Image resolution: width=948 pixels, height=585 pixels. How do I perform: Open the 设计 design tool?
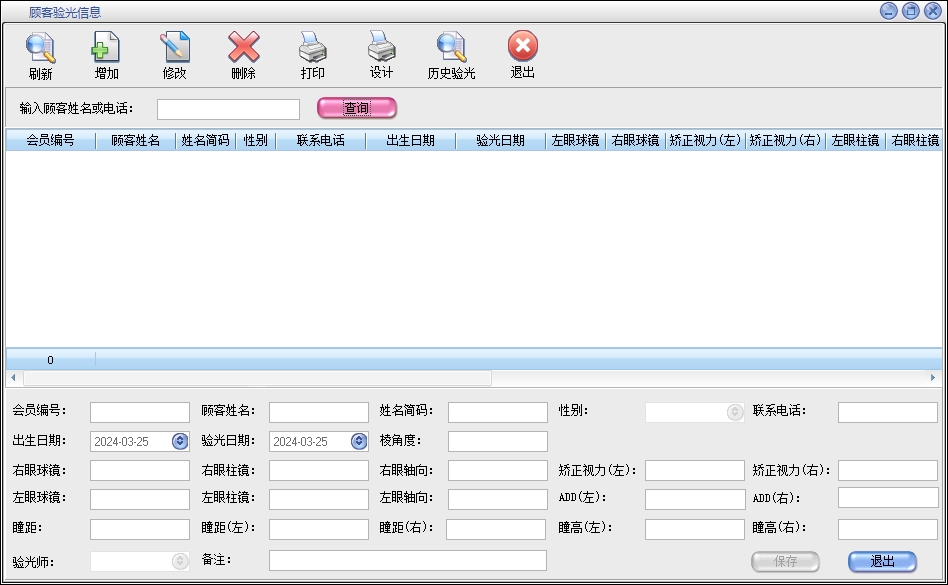(381, 48)
